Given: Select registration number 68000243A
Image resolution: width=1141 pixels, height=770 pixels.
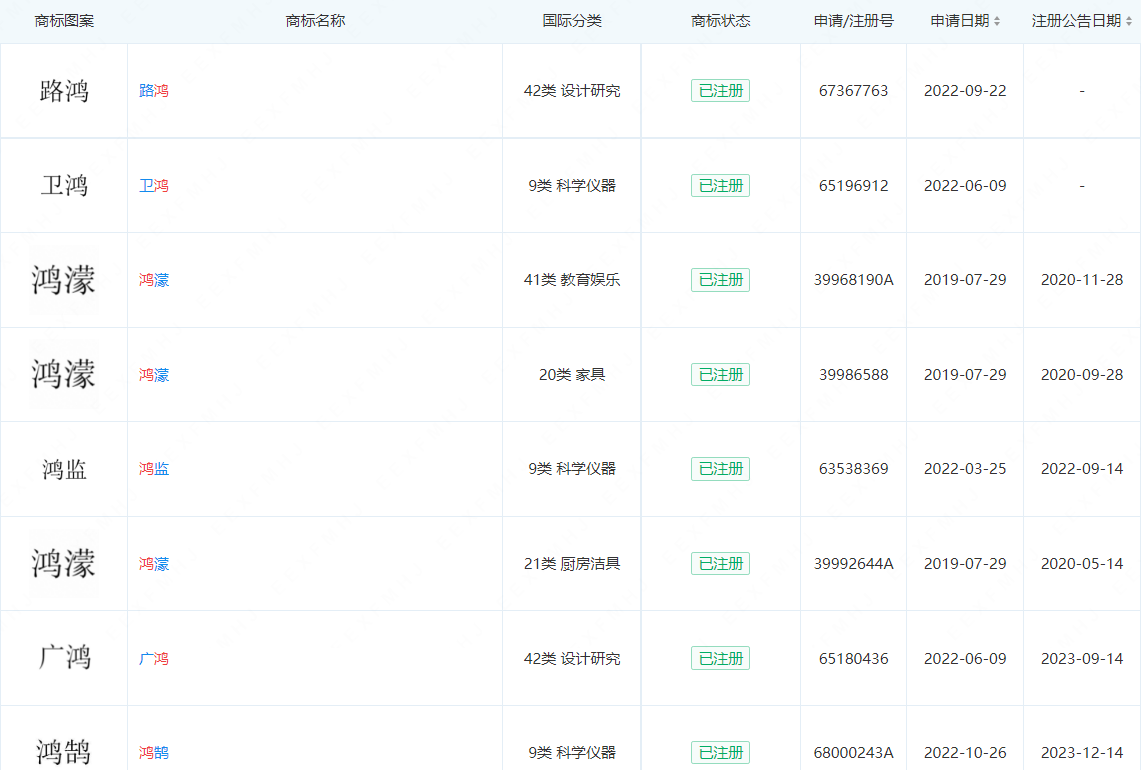Looking at the screenshot, I should 854,753.
